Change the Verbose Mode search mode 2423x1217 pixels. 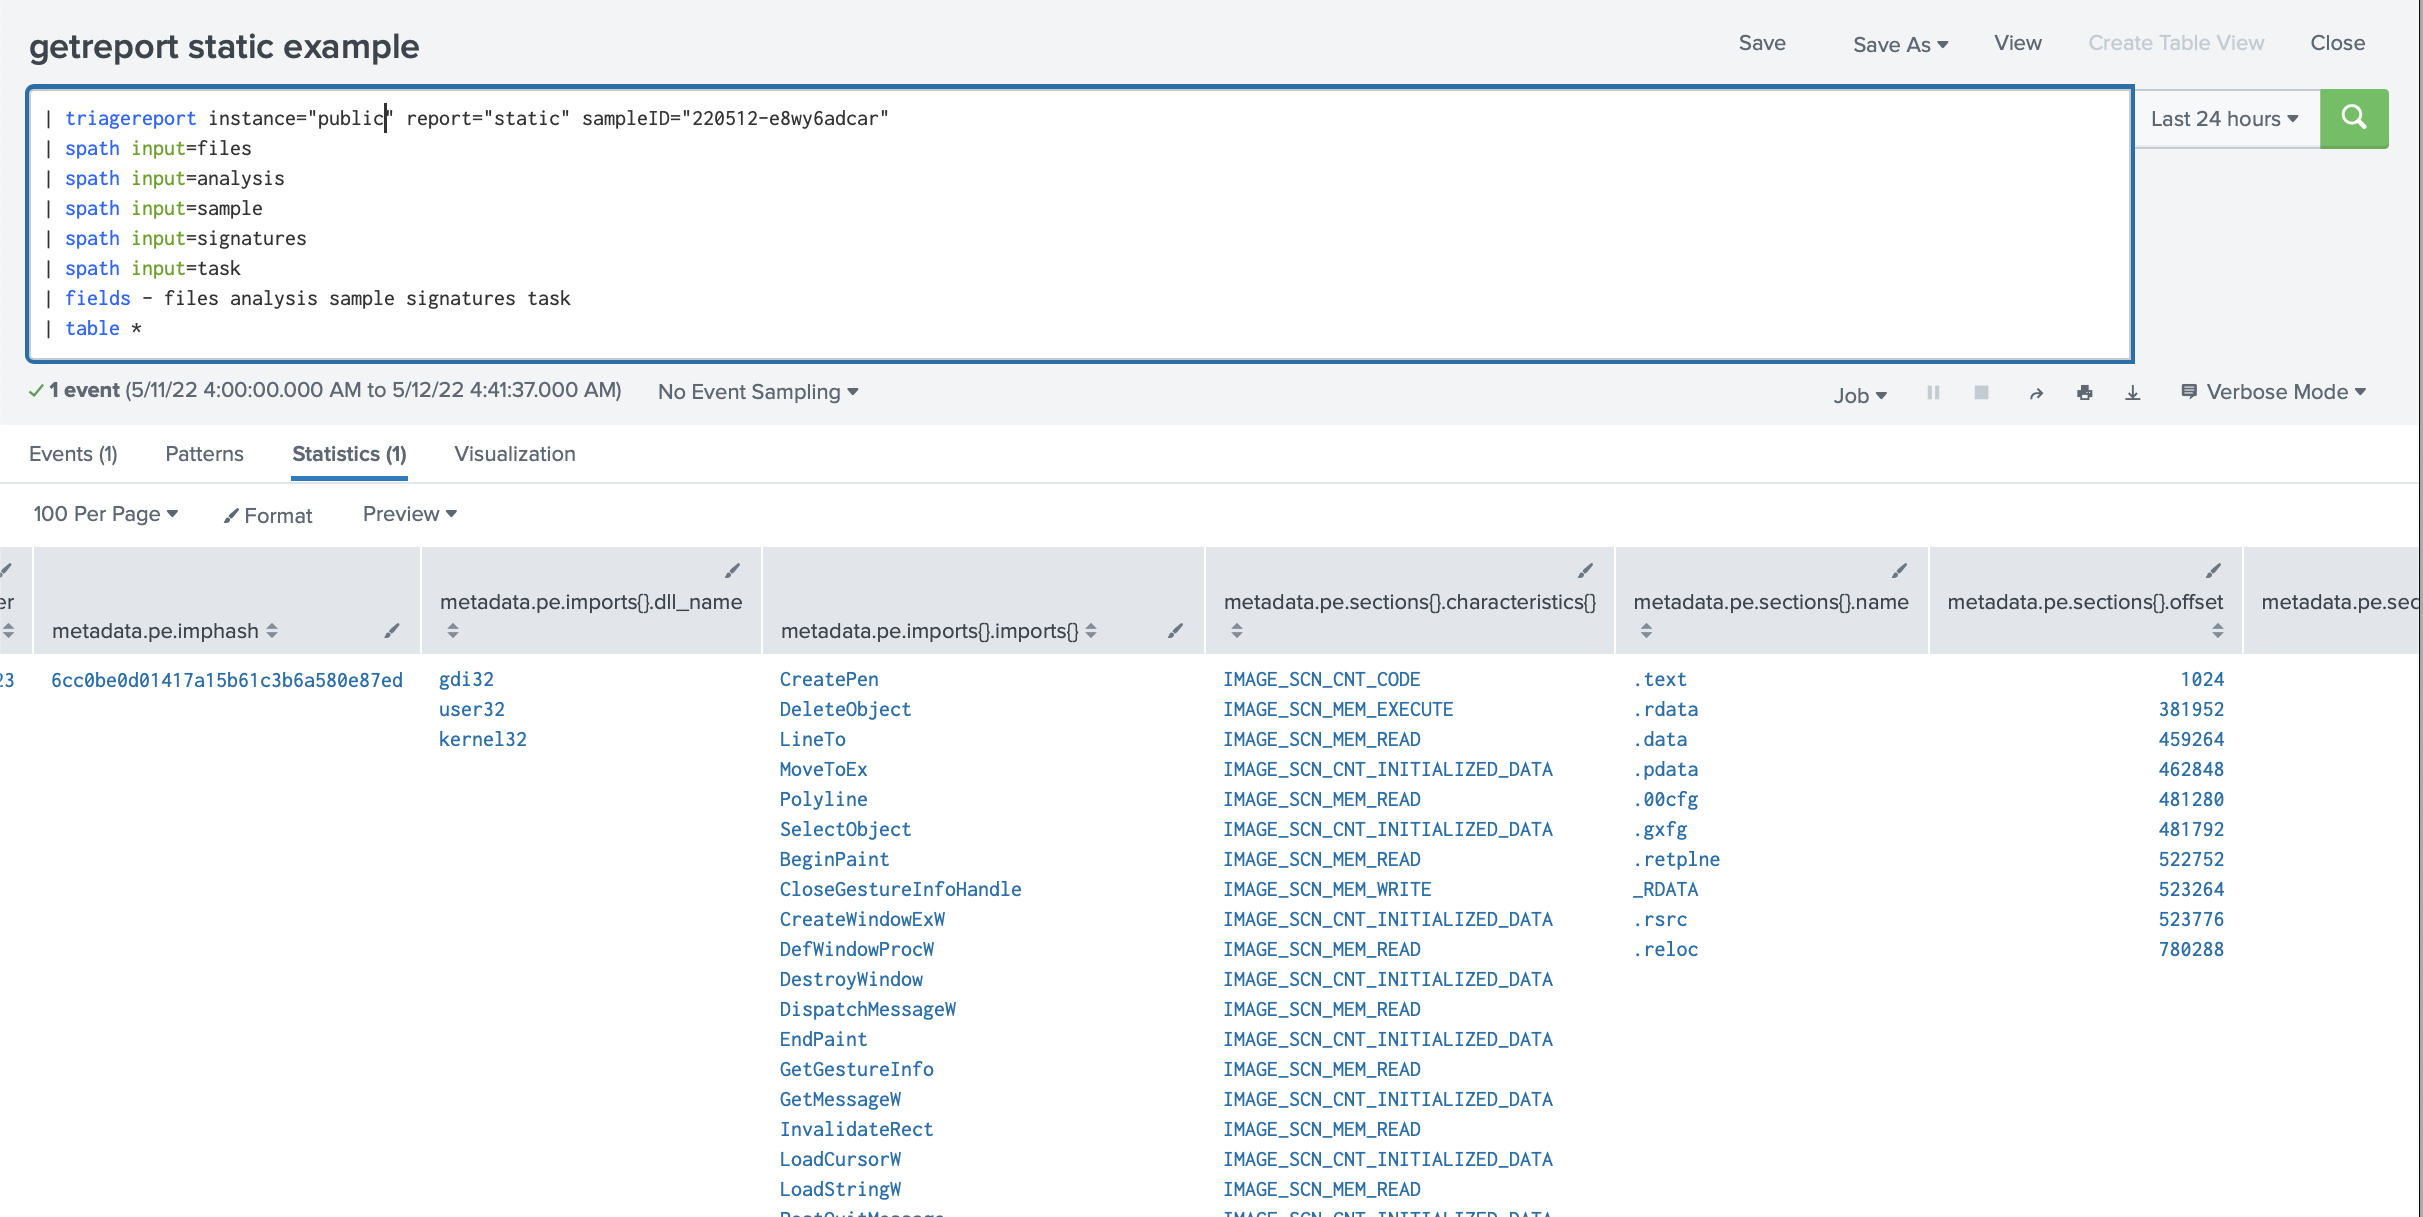click(x=2273, y=392)
